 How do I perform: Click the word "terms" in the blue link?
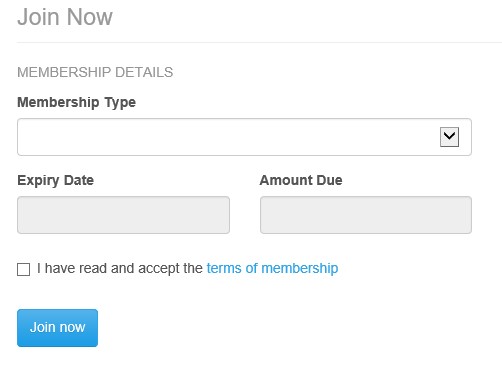pos(224,268)
